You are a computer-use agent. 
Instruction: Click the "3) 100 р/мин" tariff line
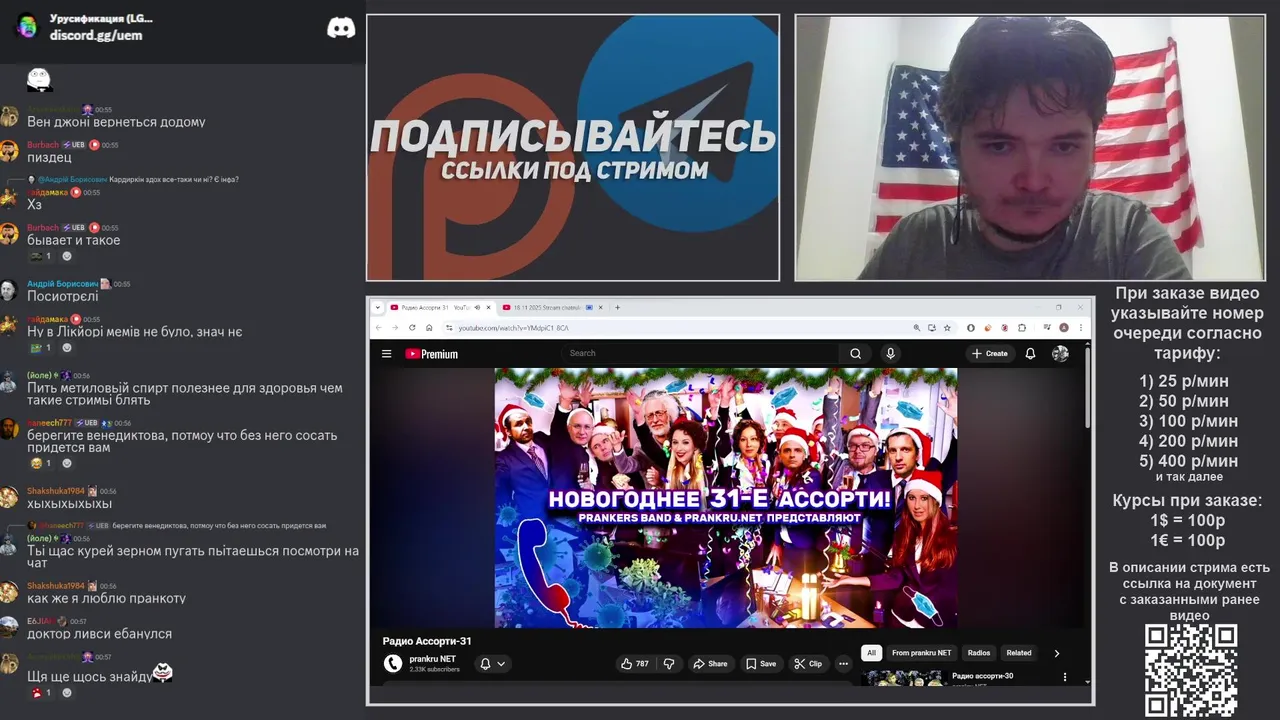tap(1188, 421)
